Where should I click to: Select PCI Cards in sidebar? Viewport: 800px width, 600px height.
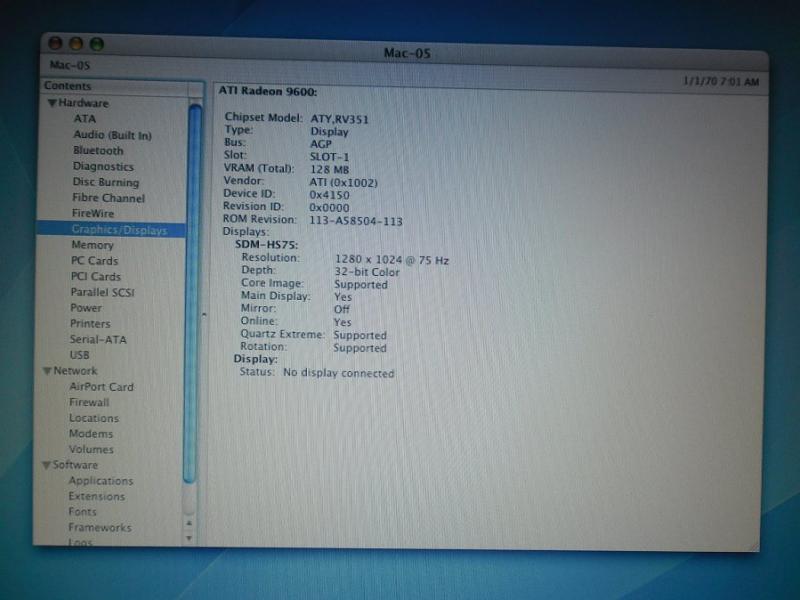95,277
